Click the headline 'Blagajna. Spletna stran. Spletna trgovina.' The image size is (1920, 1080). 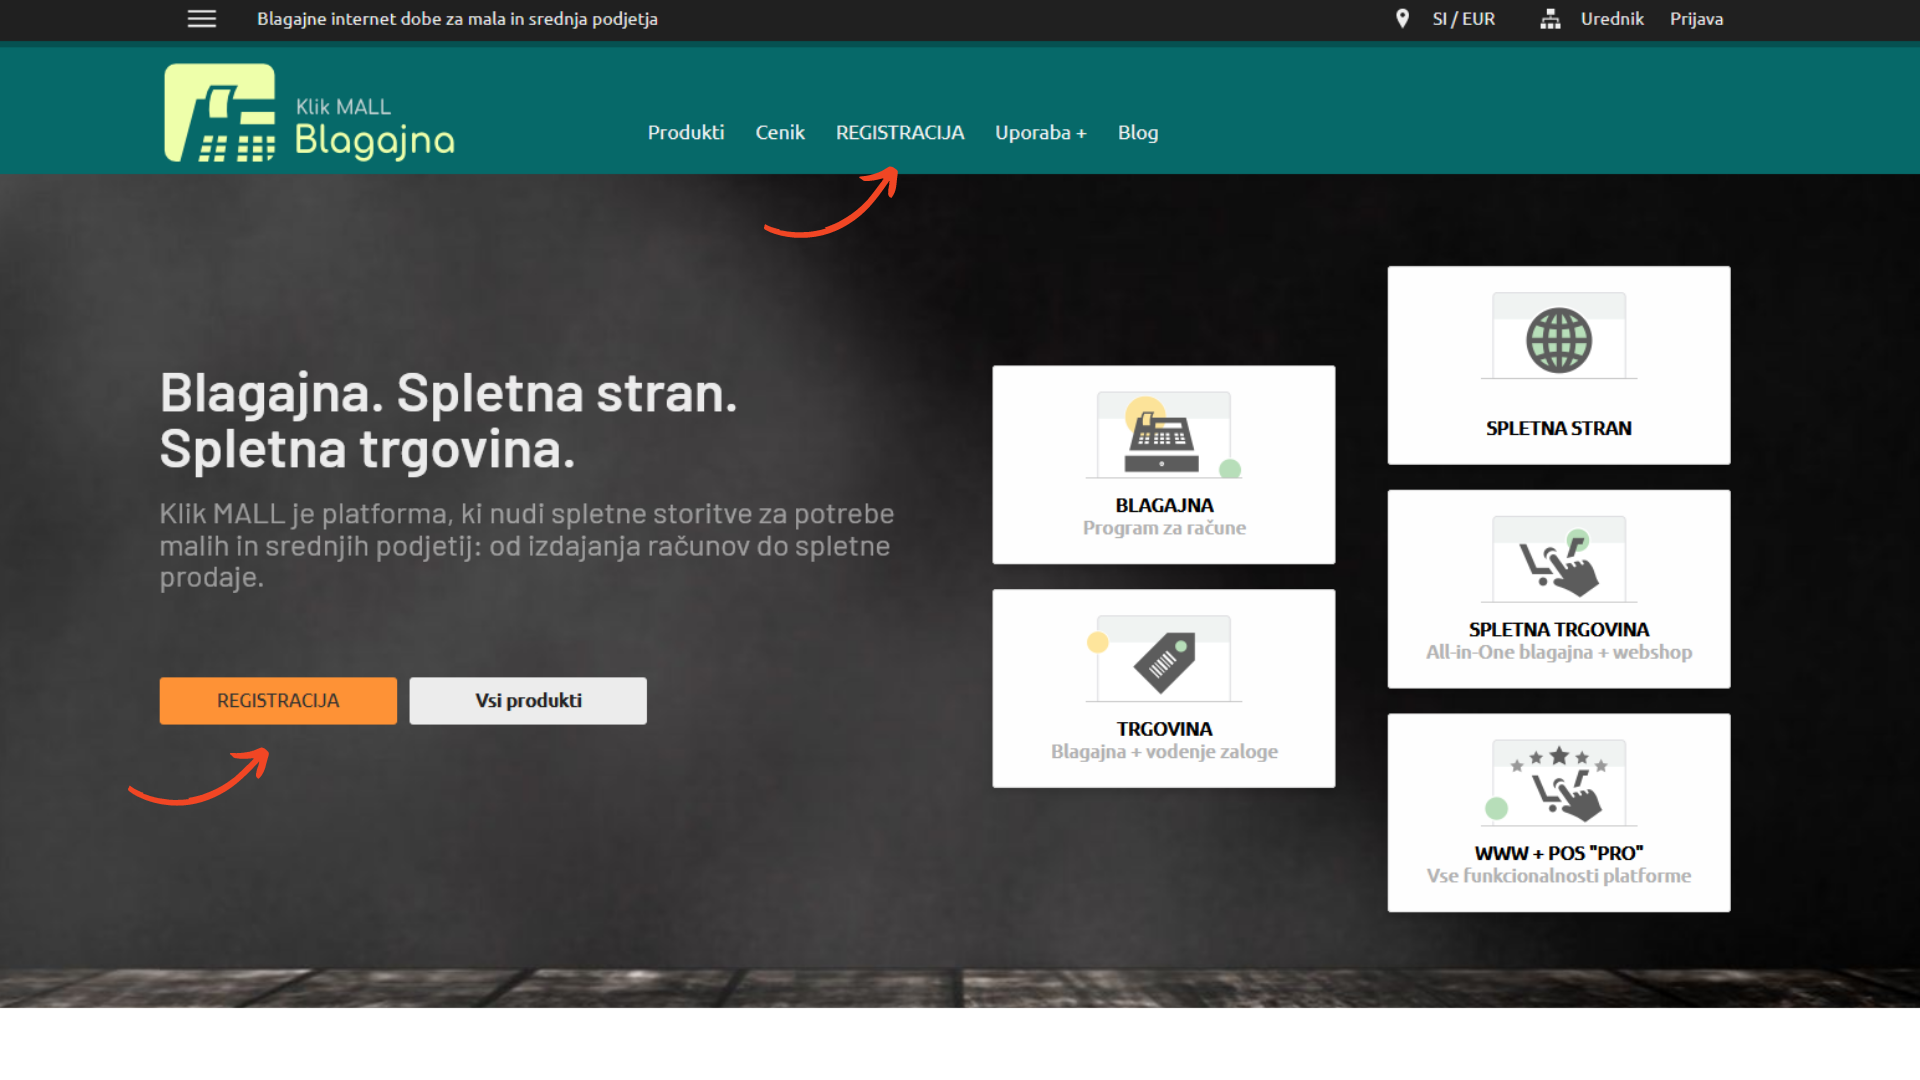449,420
